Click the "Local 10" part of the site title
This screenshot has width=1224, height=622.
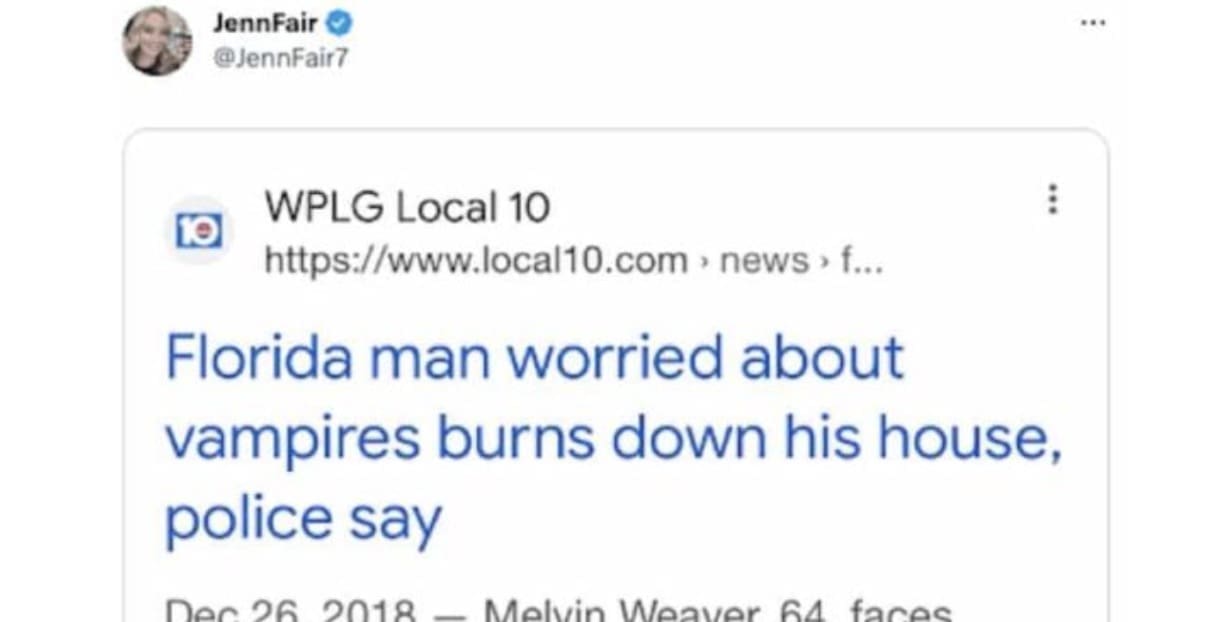pyautogui.click(x=473, y=208)
